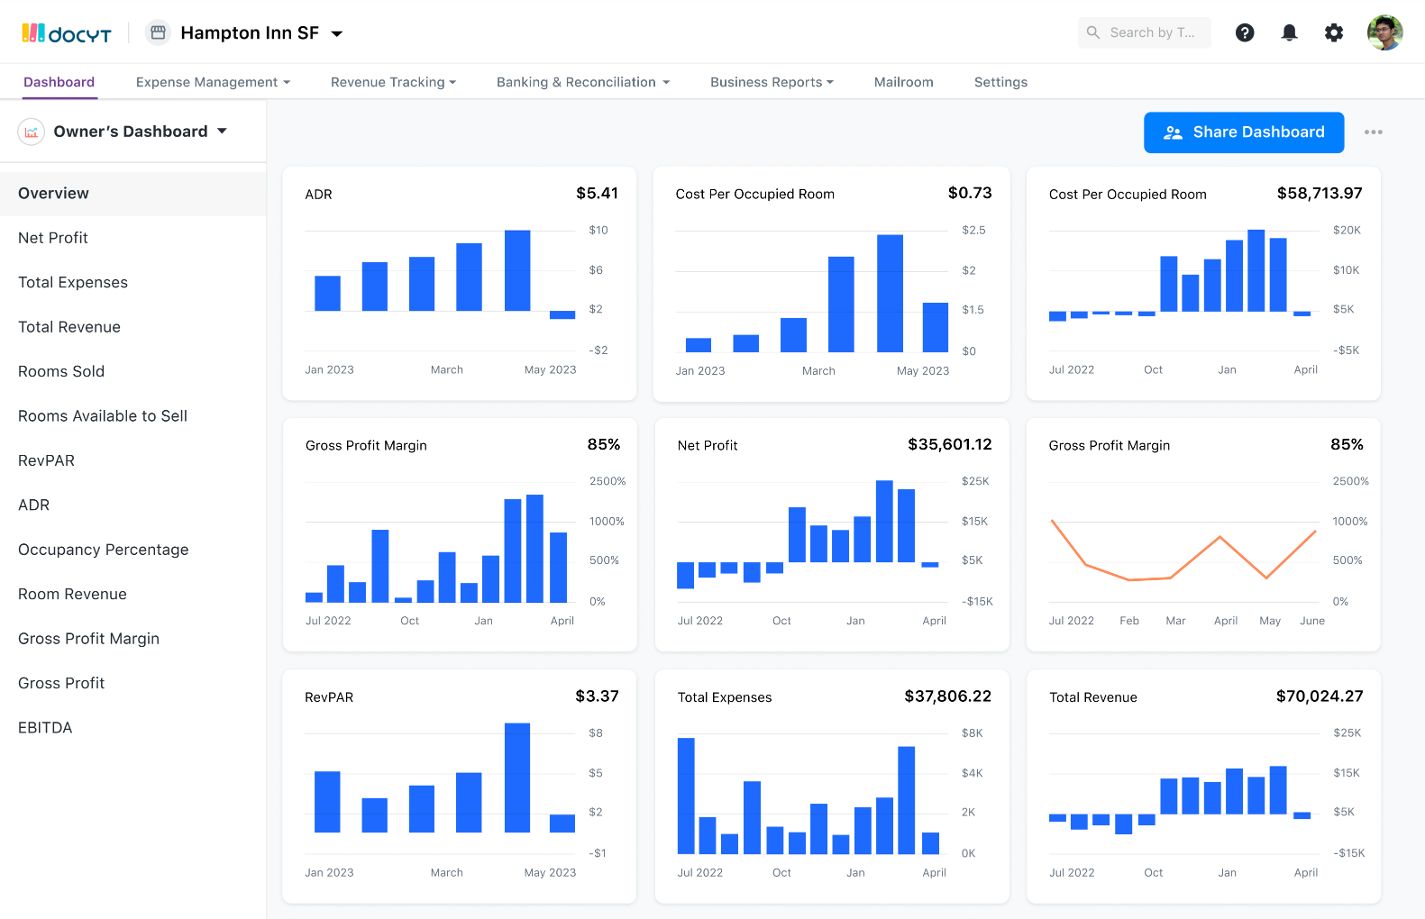Expand the Hampton Inn SF business dropdown

pos(337,34)
